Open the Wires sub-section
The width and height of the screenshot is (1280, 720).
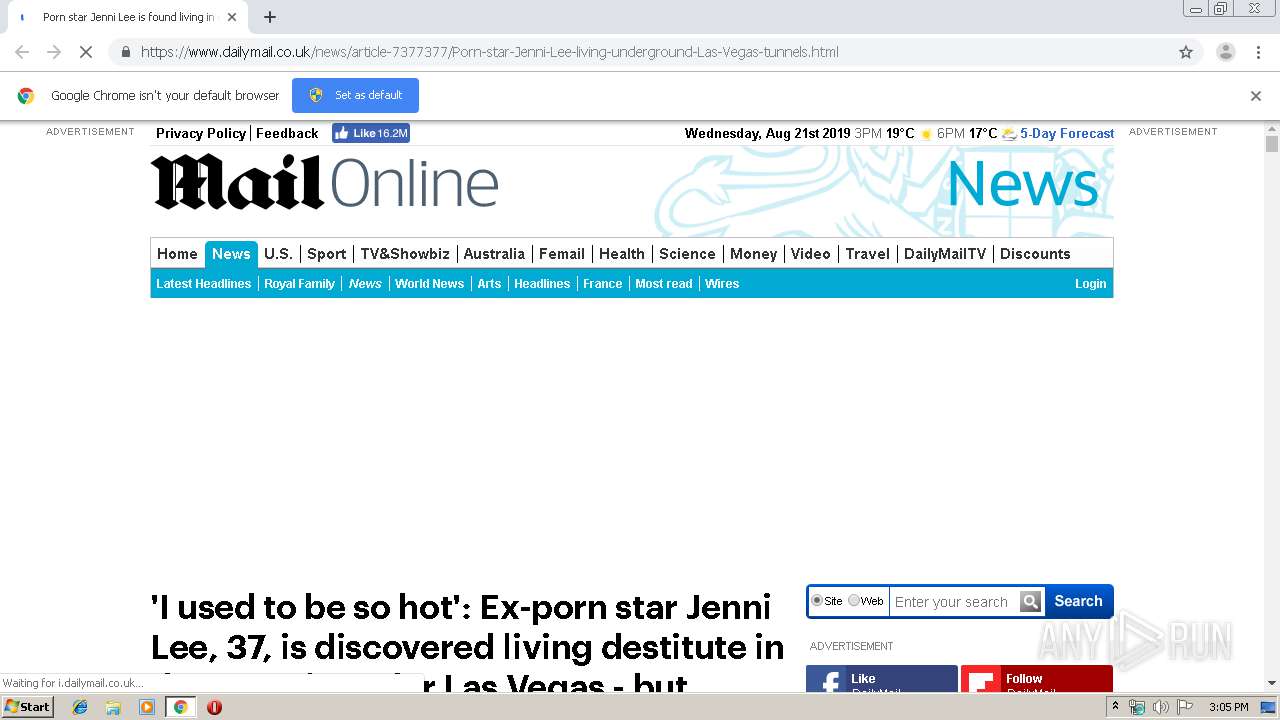722,284
